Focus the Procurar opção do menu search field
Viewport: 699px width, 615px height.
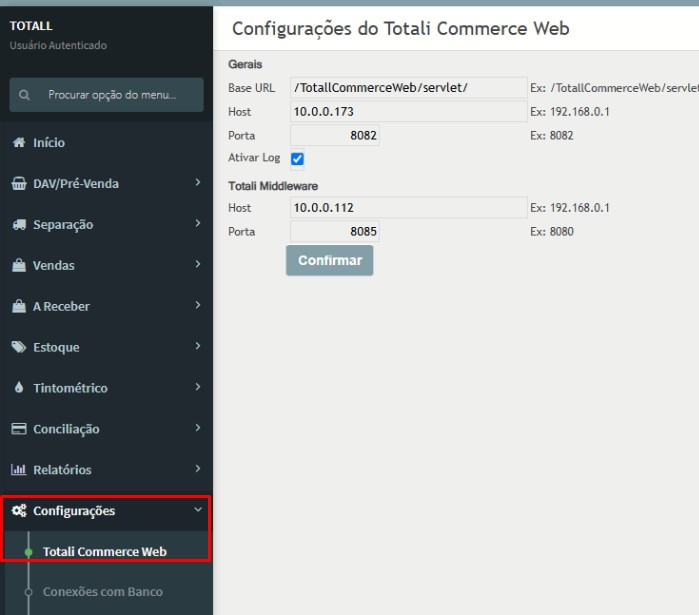coord(107,95)
